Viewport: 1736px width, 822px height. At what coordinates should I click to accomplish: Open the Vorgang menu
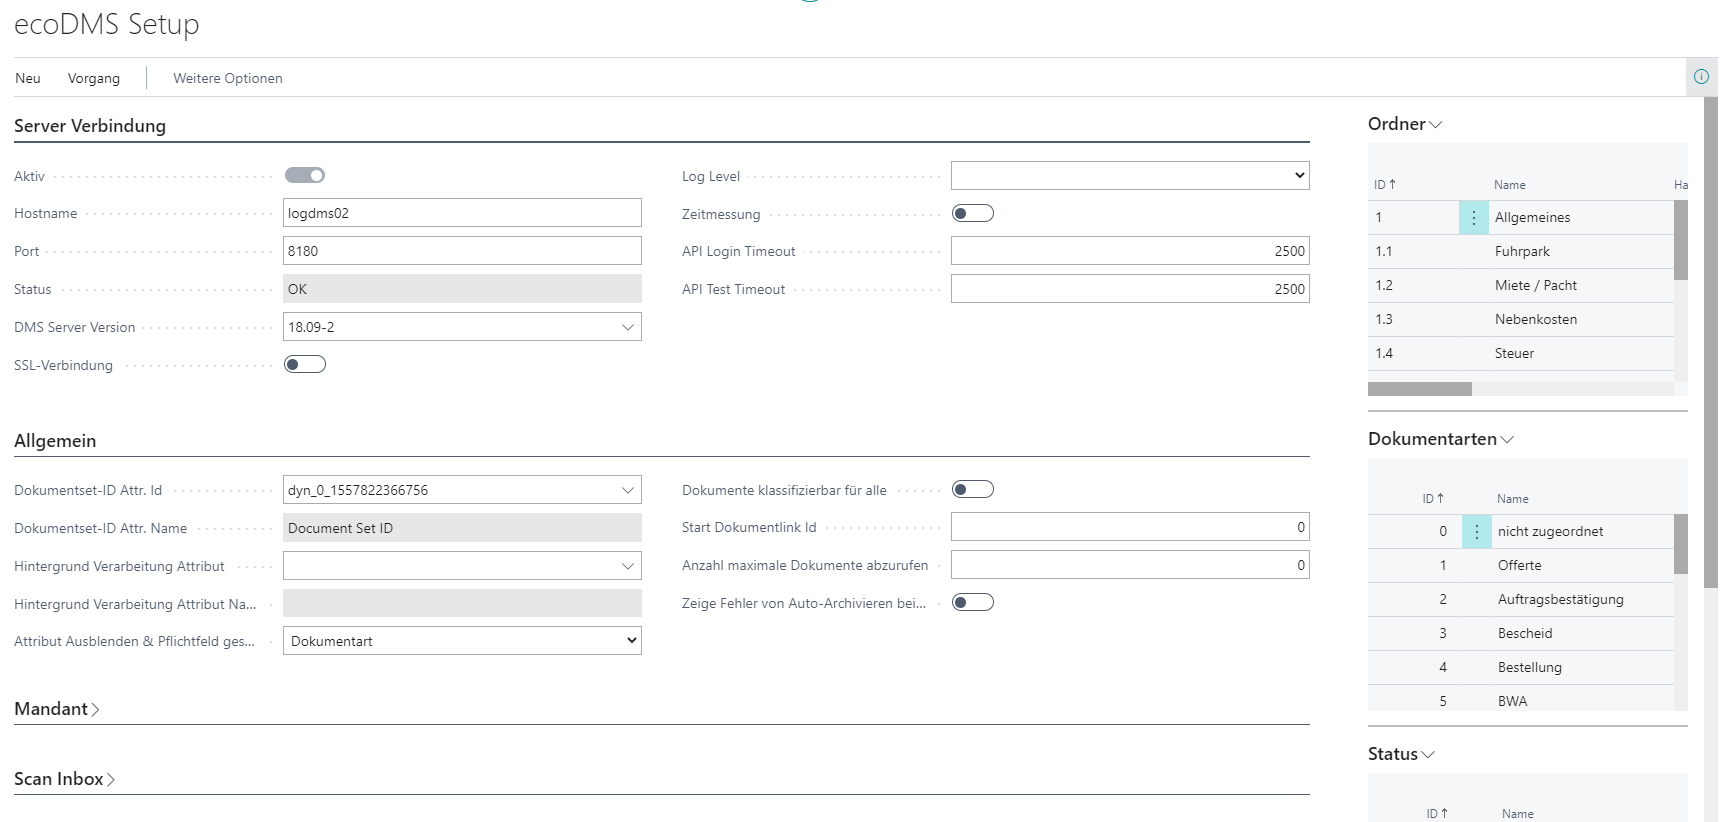click(94, 78)
